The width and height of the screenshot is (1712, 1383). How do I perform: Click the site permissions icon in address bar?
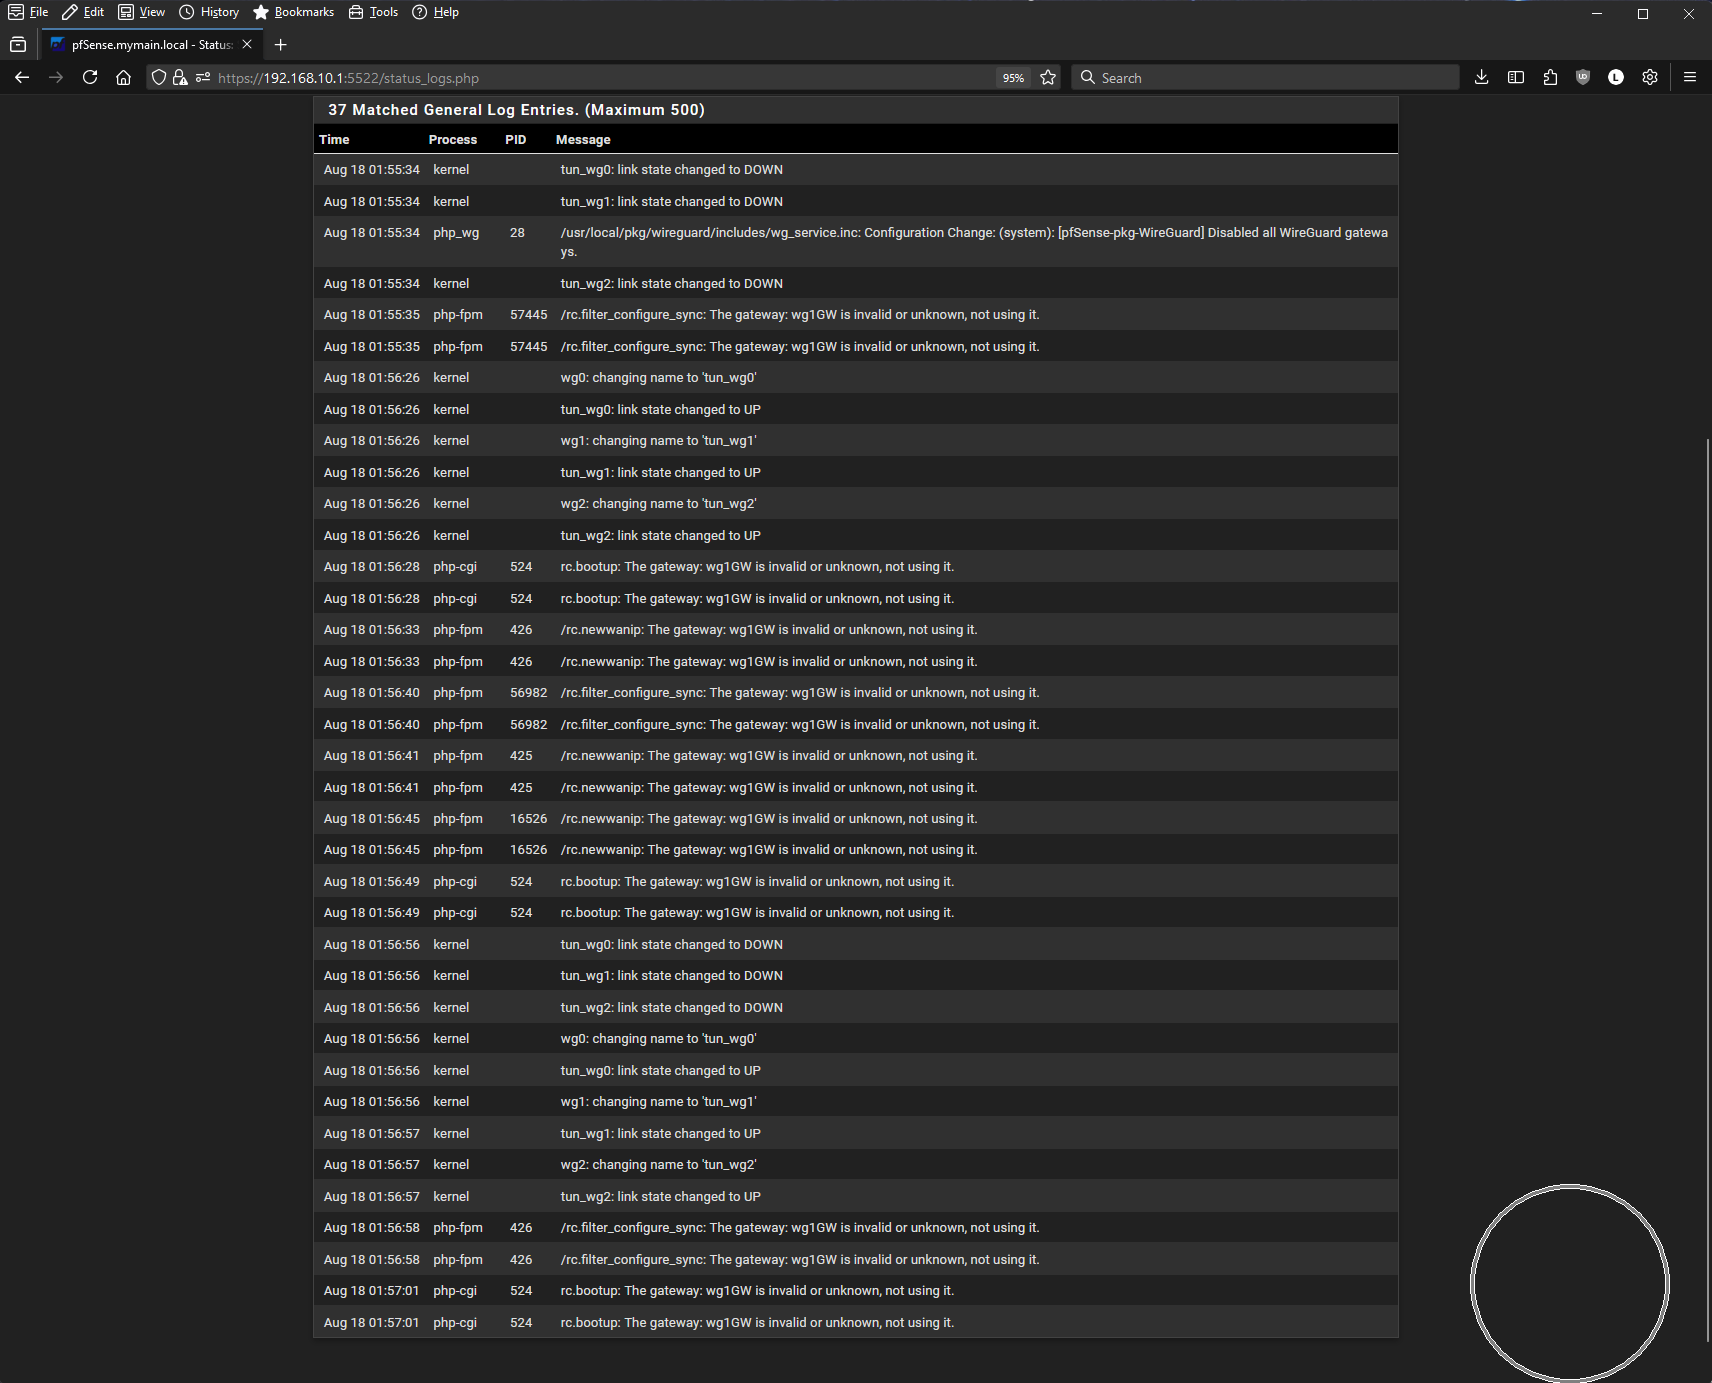203,77
